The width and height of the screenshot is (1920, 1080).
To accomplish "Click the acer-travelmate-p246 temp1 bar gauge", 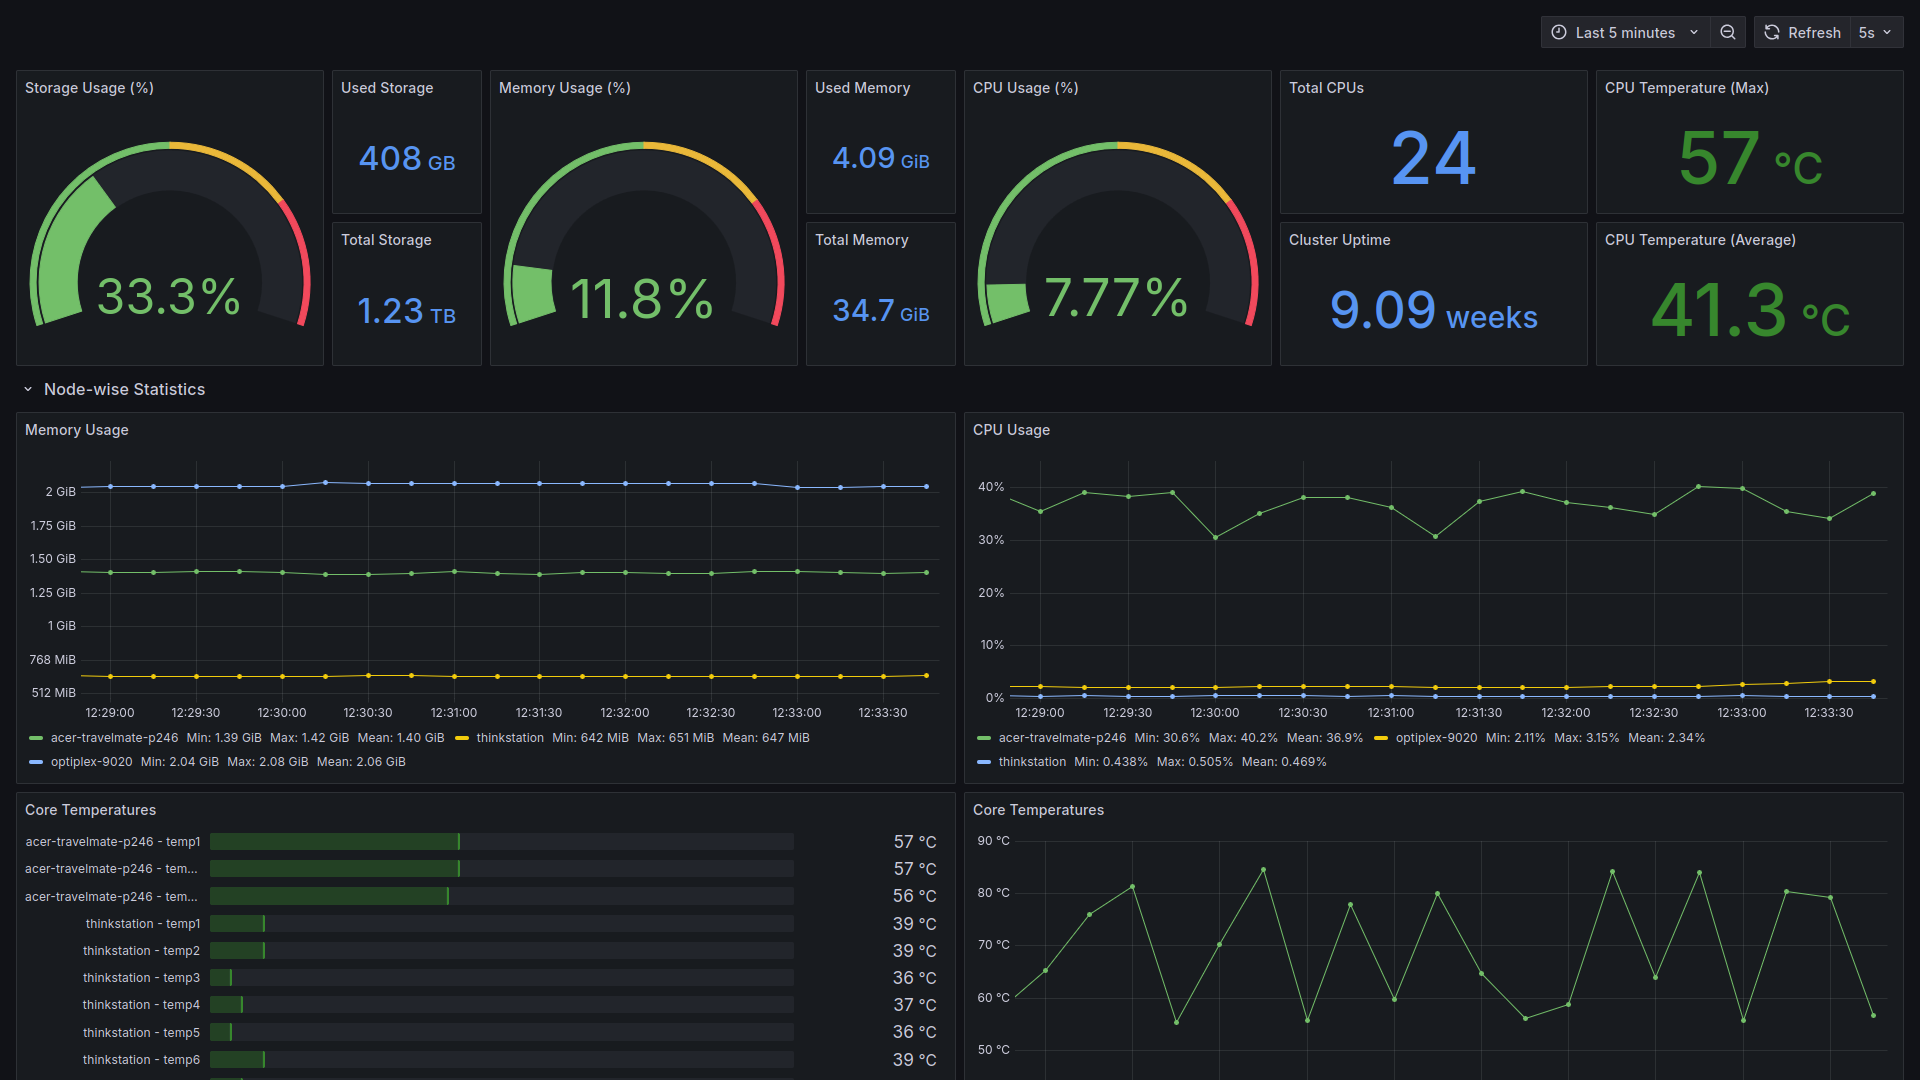I will [x=335, y=841].
